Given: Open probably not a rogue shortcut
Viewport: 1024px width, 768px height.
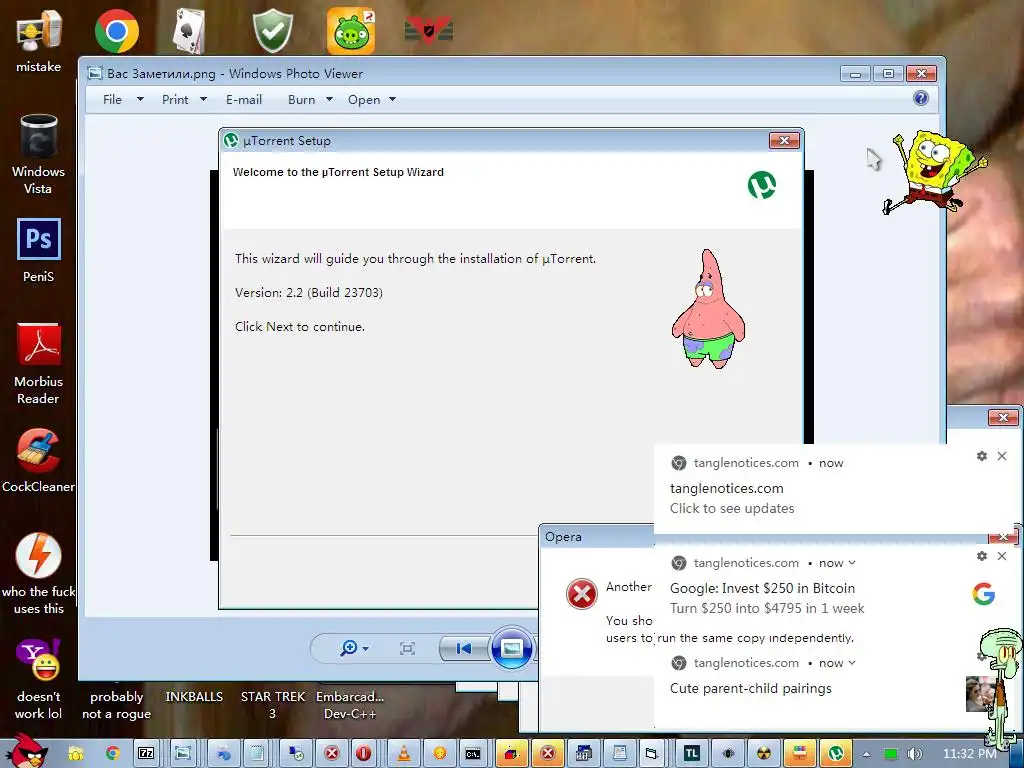Looking at the screenshot, I should (x=116, y=705).
